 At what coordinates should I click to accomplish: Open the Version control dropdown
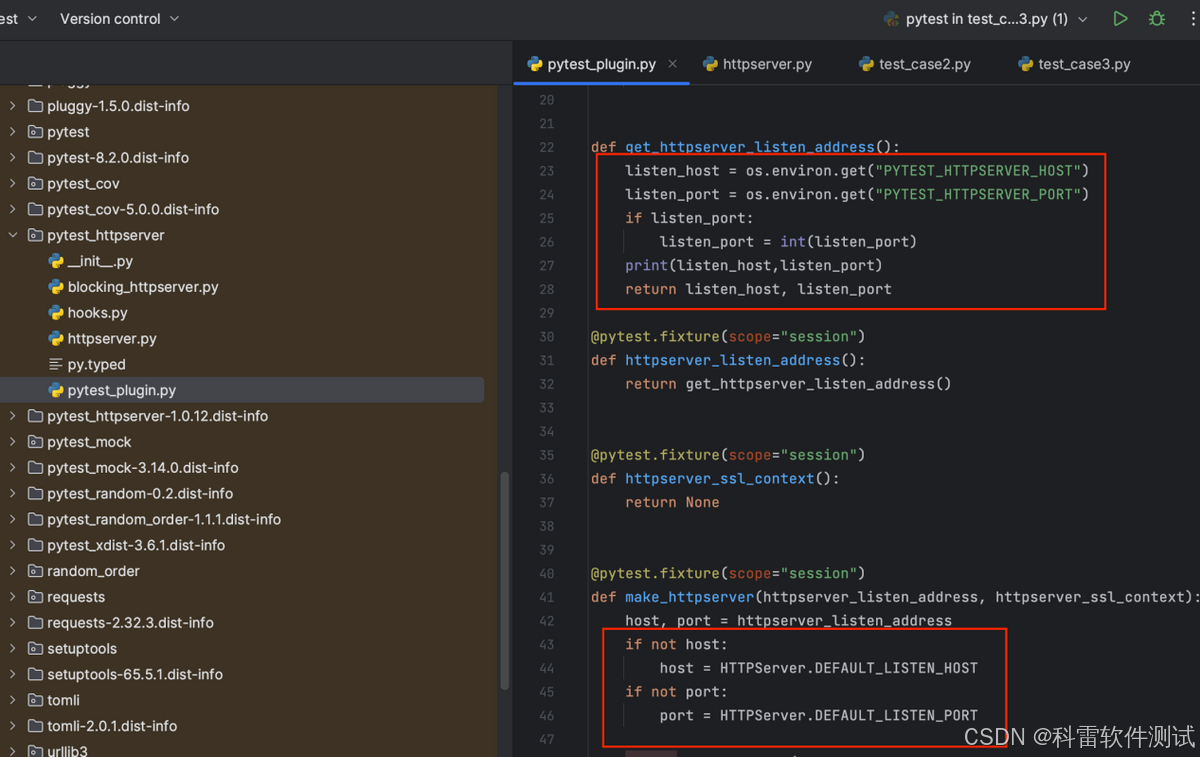pyautogui.click(x=119, y=19)
